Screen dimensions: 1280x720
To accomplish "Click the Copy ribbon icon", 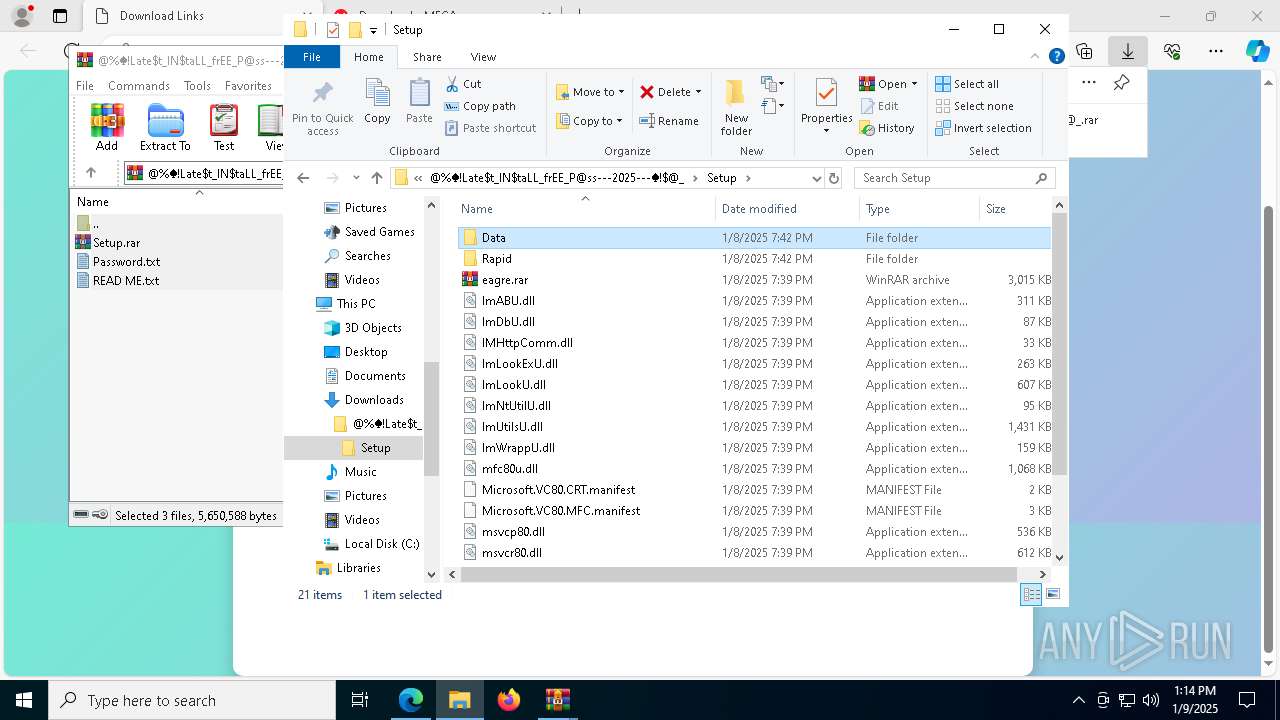I will click(377, 102).
